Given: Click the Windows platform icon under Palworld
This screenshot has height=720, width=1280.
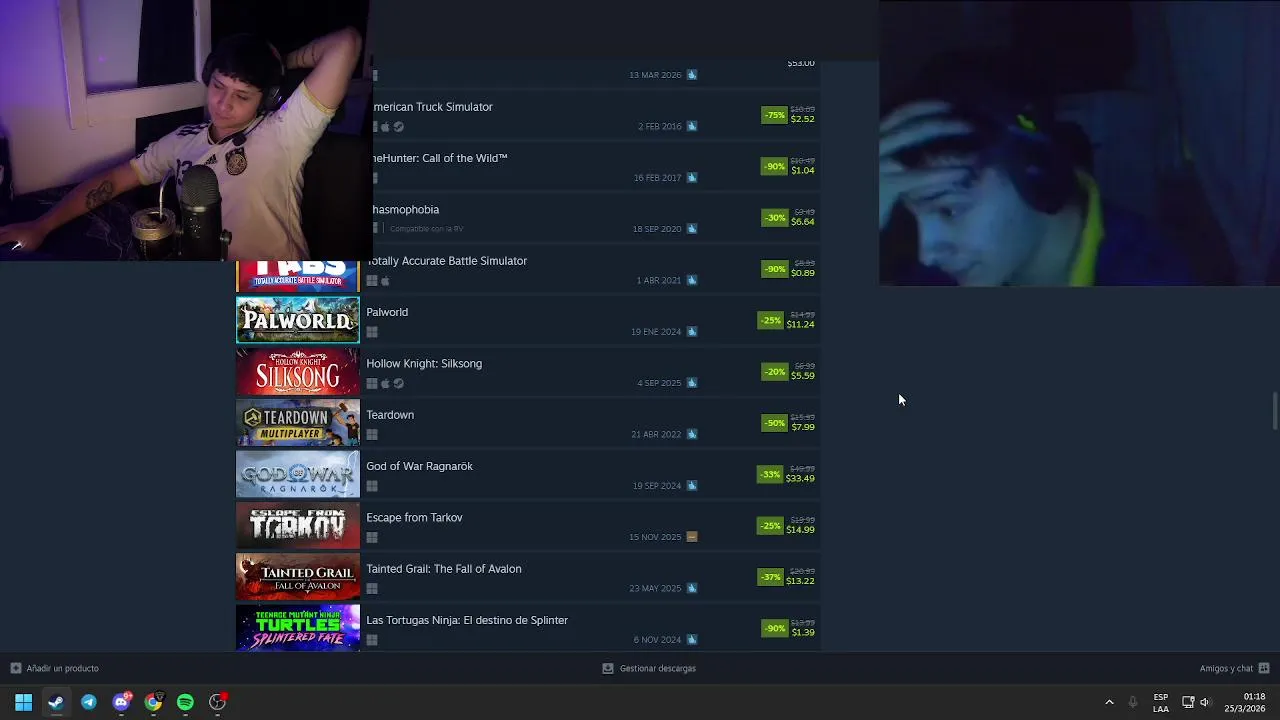Looking at the screenshot, I should 372,332.
